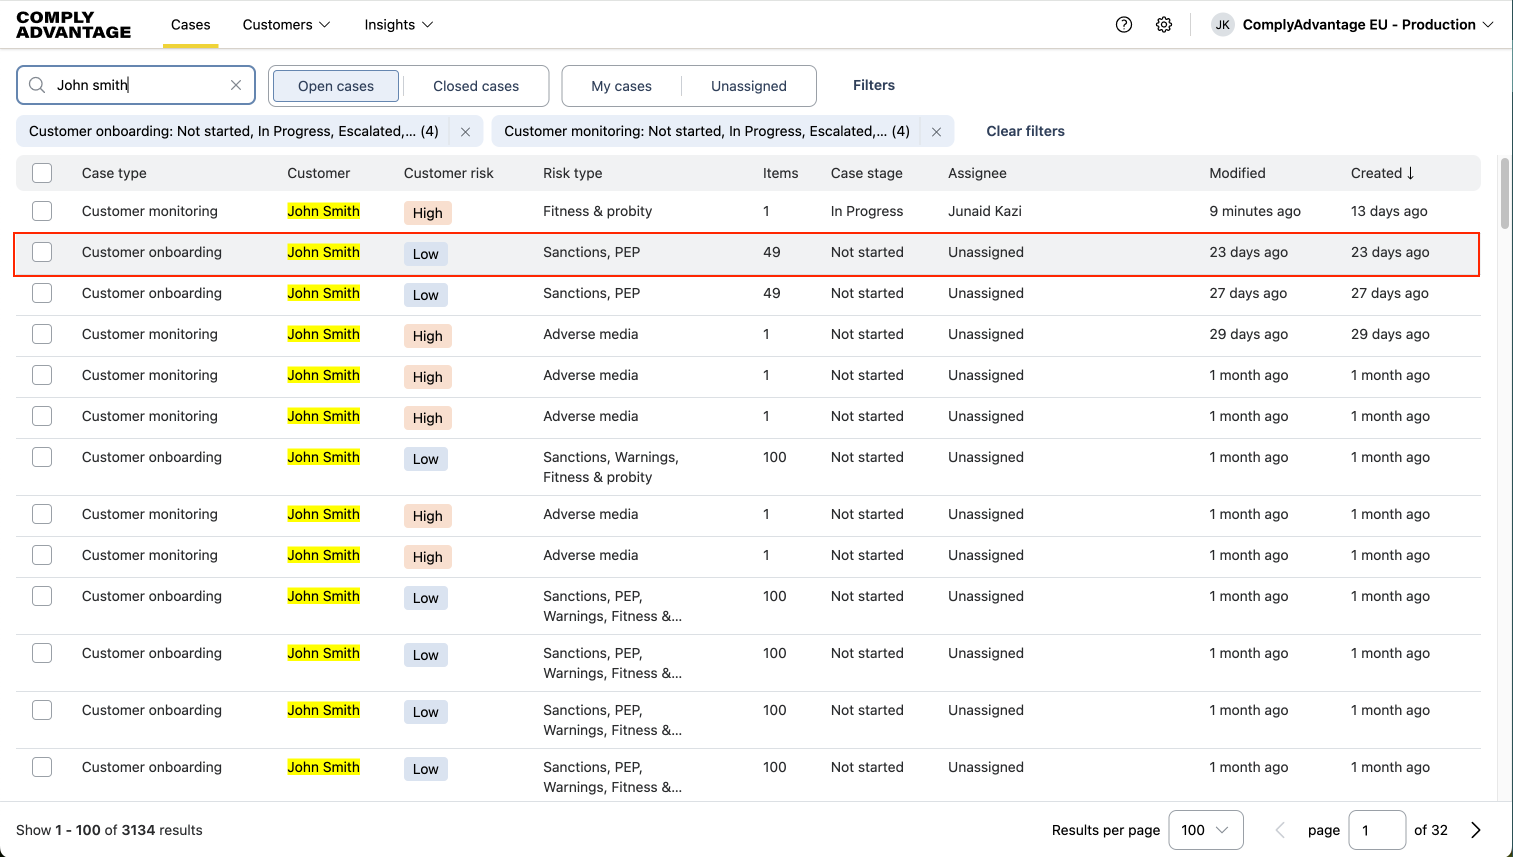Sort by the Created column arrow

pyautogui.click(x=1410, y=173)
